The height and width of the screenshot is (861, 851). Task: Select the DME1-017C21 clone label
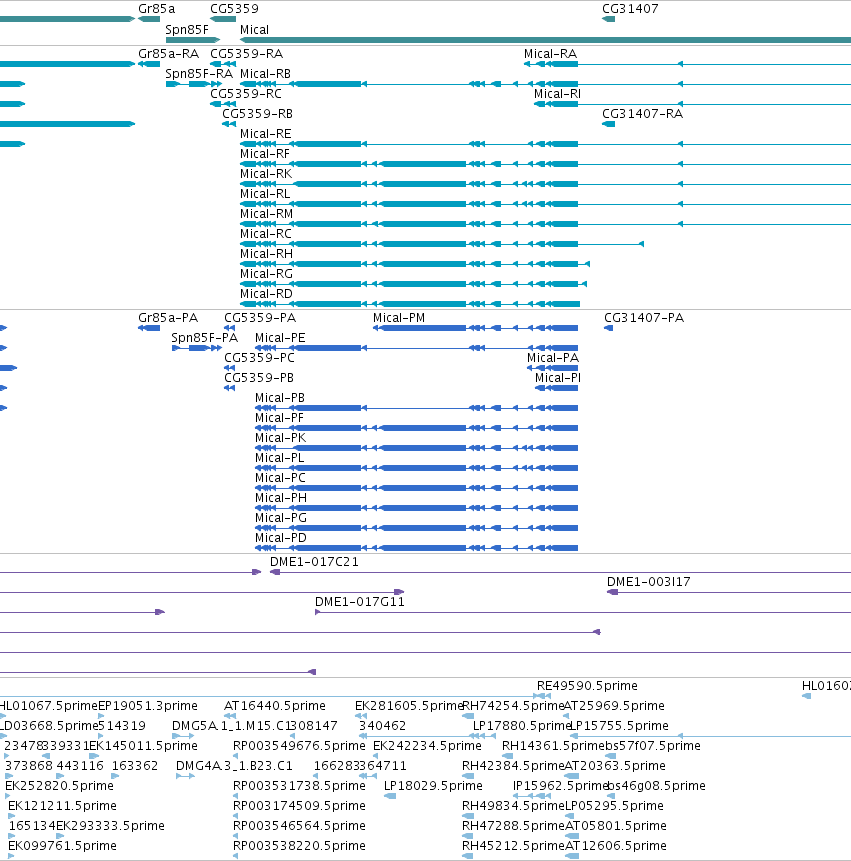coord(314,562)
